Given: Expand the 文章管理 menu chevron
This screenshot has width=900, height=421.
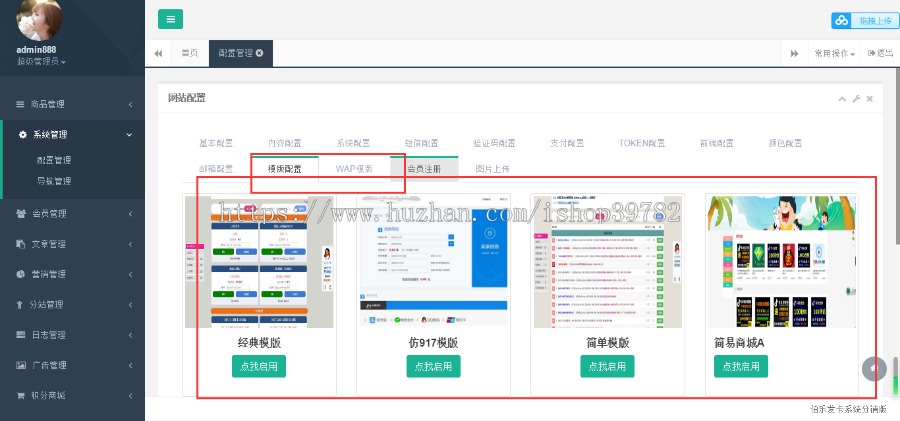Looking at the screenshot, I should (x=130, y=244).
